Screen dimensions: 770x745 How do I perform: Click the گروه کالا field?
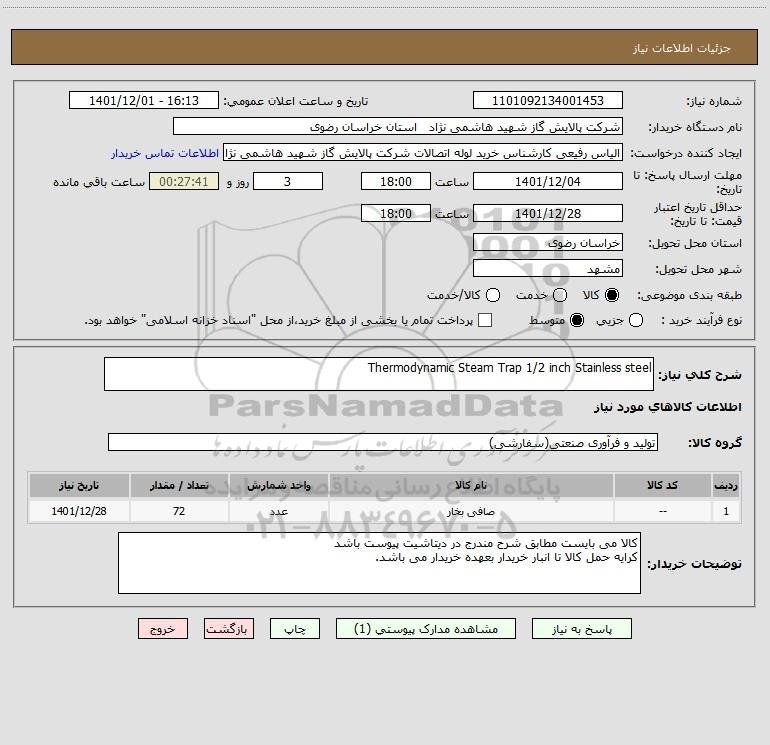383,442
